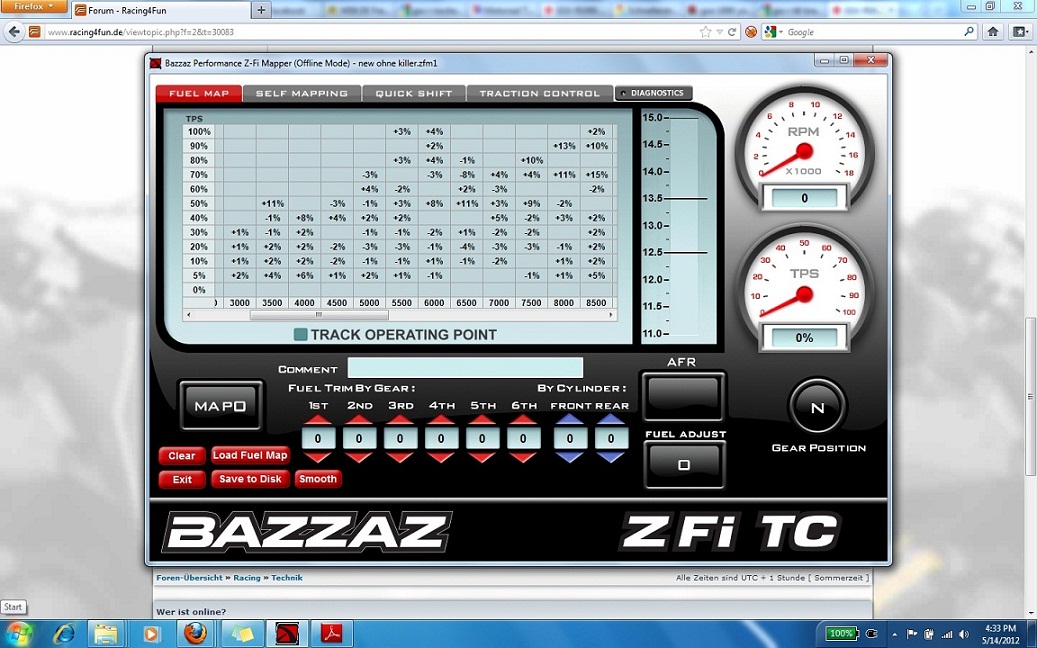Select the Quick Shift tab
The height and width of the screenshot is (648, 1037).
coord(413,94)
